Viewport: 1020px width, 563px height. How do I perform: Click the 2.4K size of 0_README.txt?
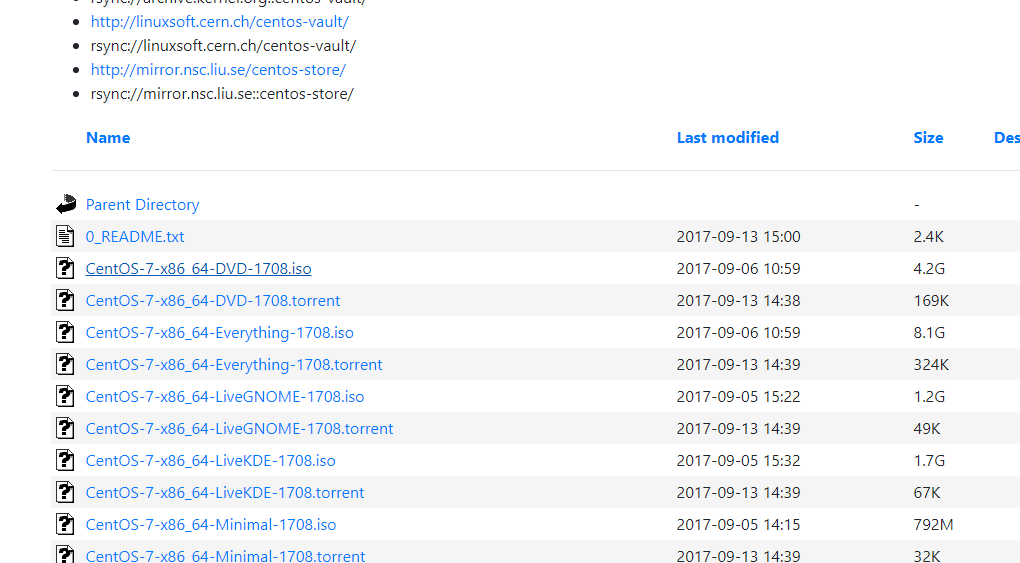coord(928,236)
